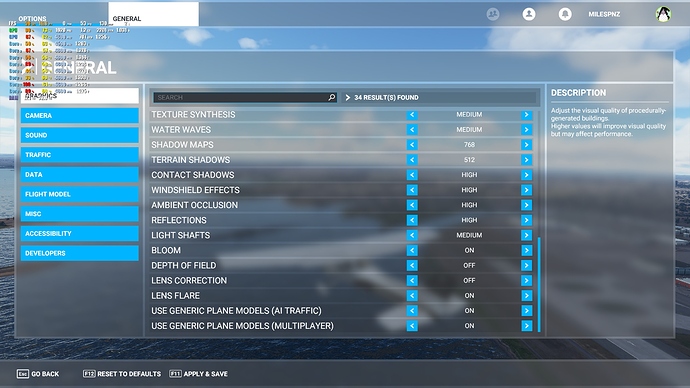This screenshot has height=388, width=690.
Task: Open the friends group icon
Action: pos(493,14)
